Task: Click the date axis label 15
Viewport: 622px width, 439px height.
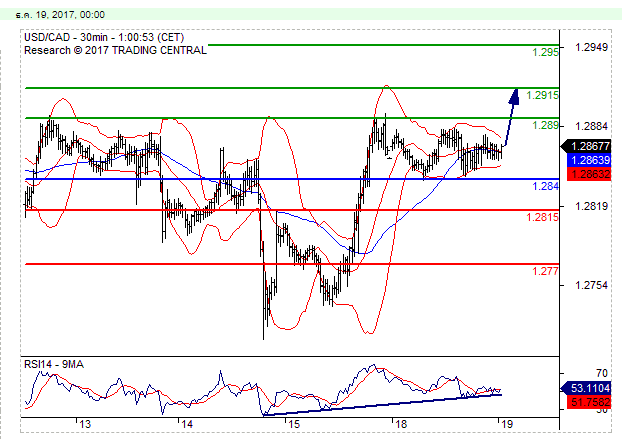Action: pyautogui.click(x=294, y=424)
